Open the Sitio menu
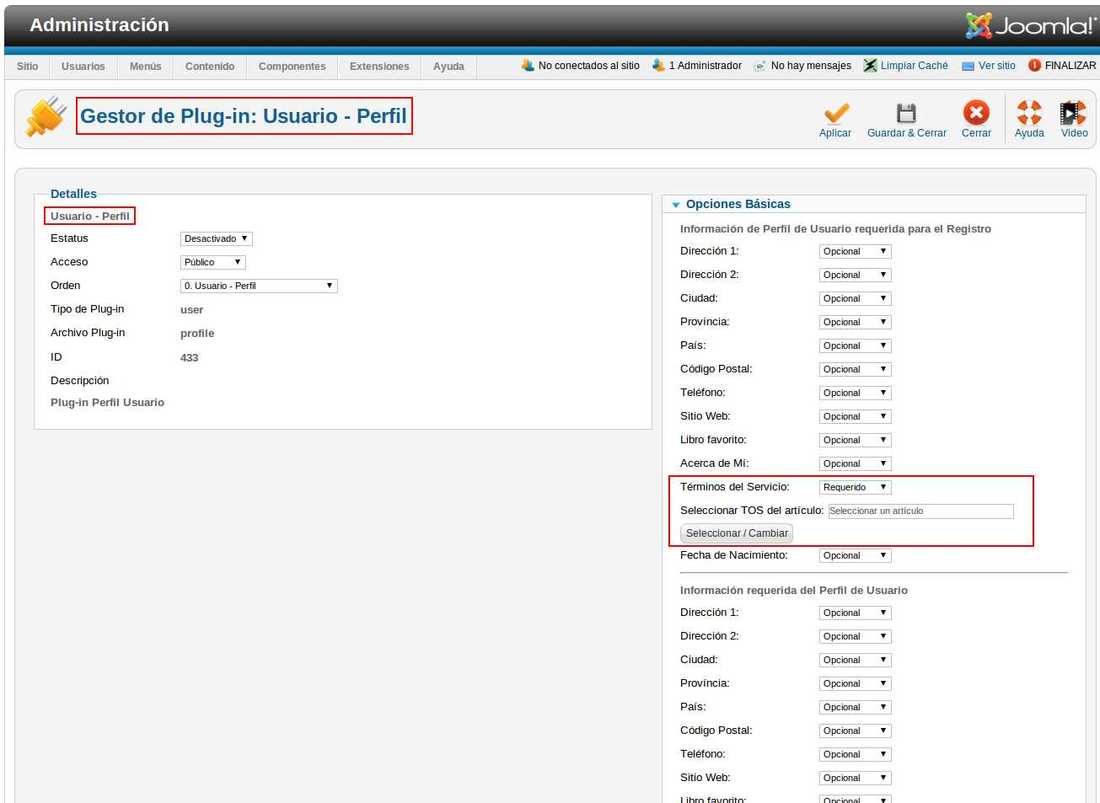Viewport: 1100px width, 803px height. [27, 66]
